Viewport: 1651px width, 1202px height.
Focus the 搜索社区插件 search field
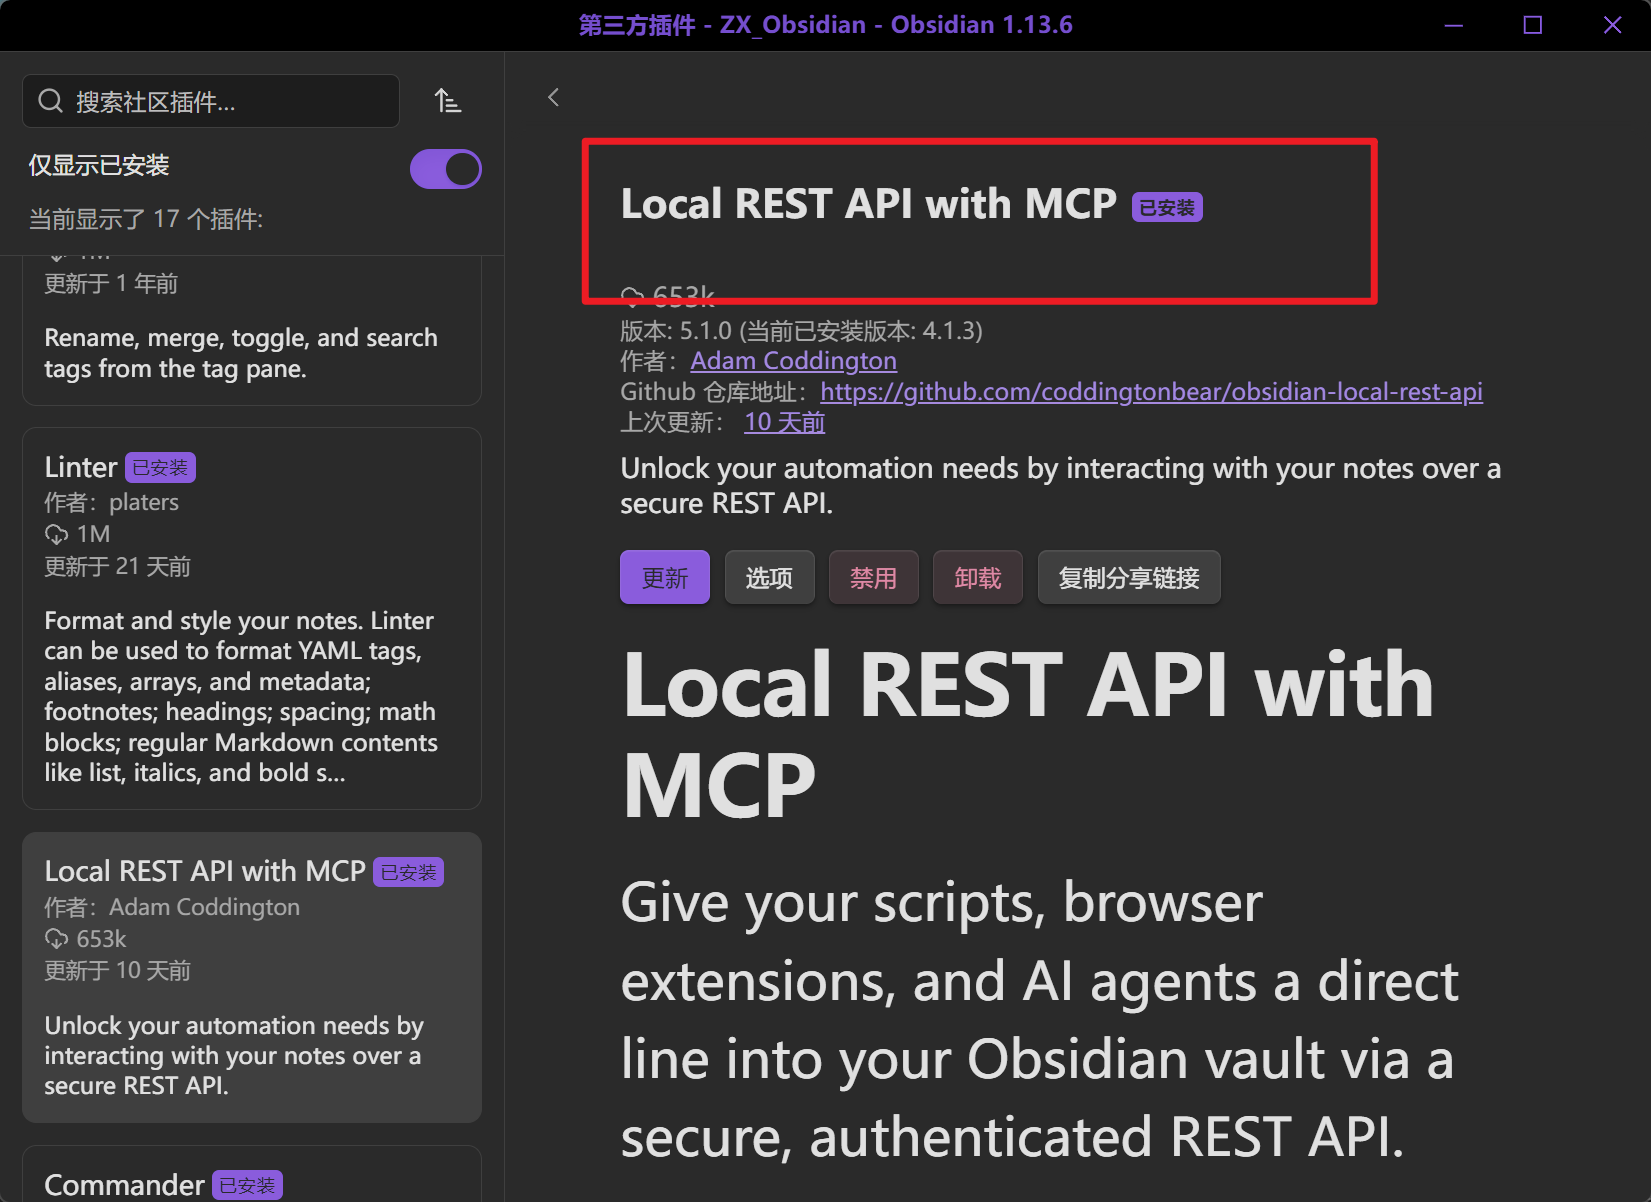211,101
